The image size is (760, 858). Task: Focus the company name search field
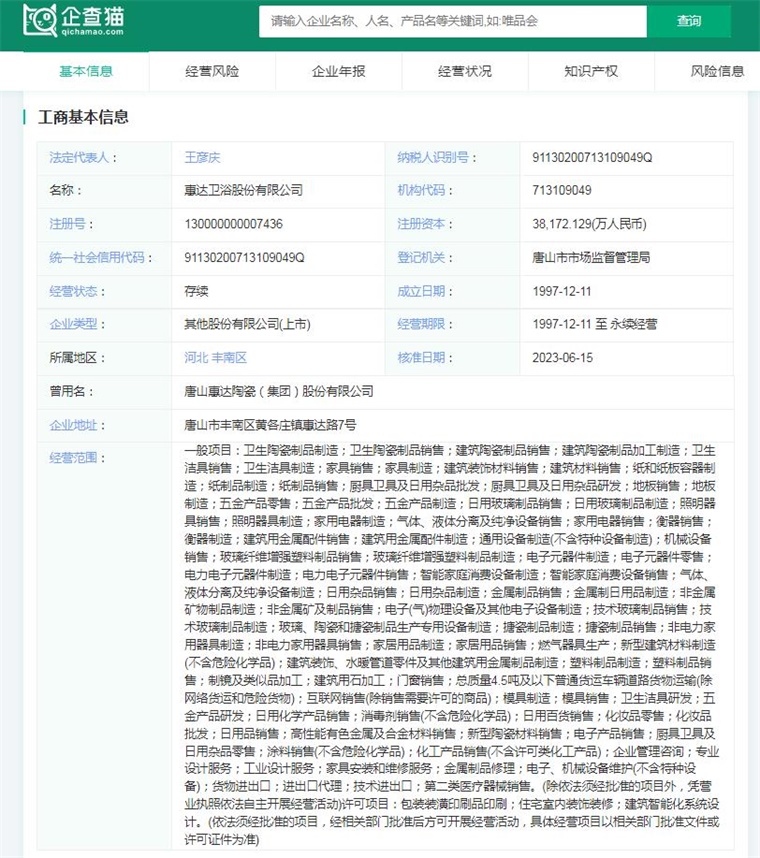[x=452, y=21]
